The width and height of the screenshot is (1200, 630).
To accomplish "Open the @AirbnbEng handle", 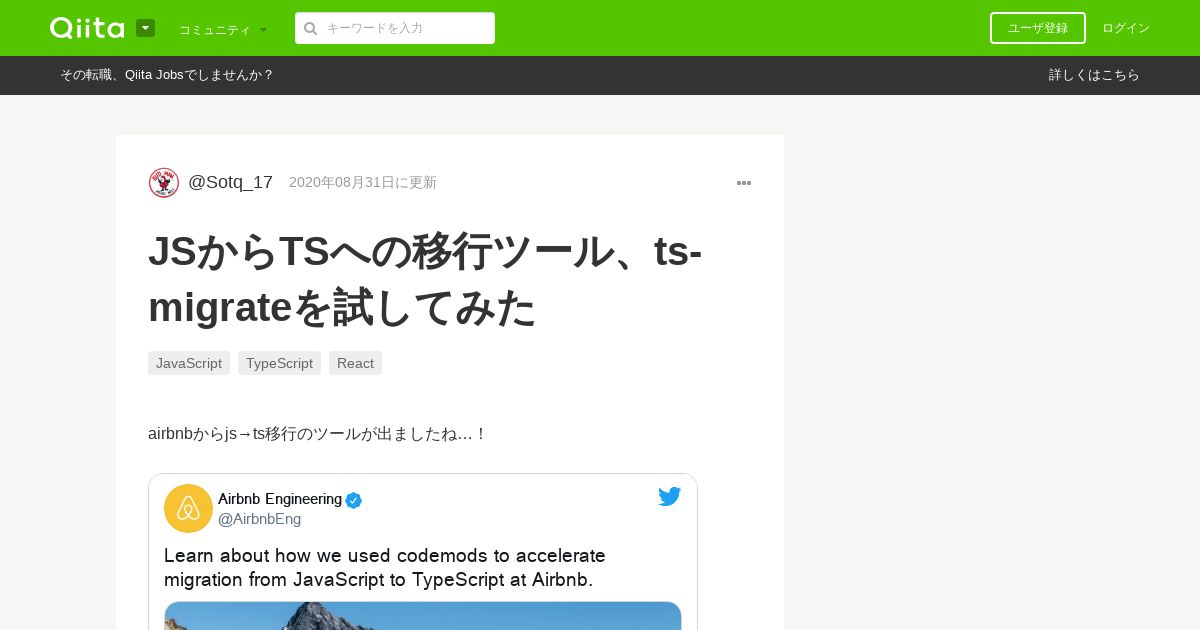I will (259, 519).
